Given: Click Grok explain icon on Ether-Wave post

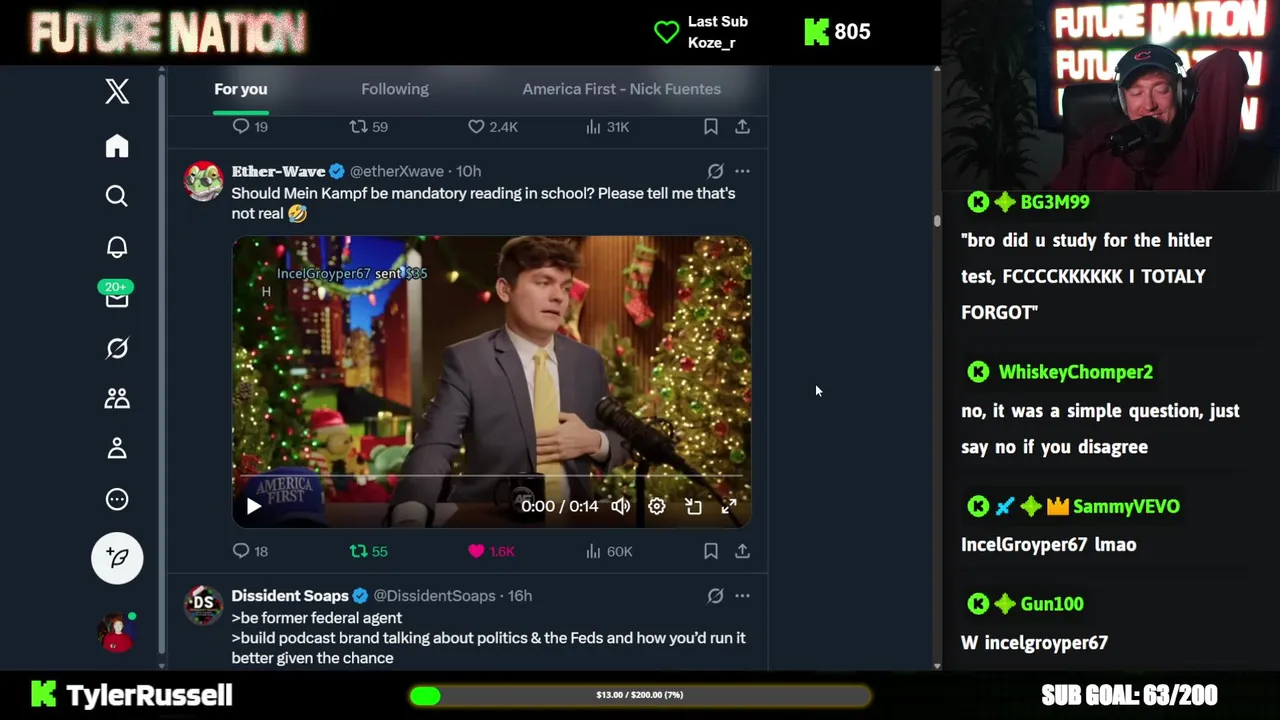Looking at the screenshot, I should [x=715, y=171].
